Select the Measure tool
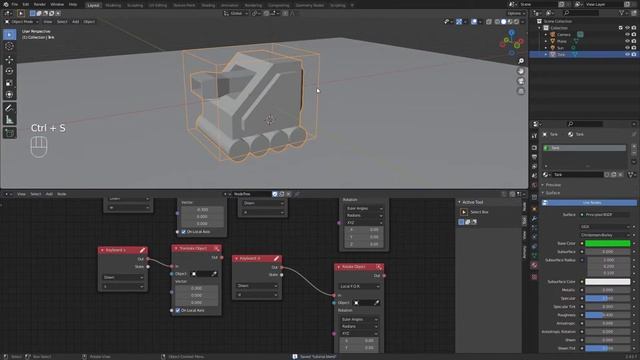 9,120
